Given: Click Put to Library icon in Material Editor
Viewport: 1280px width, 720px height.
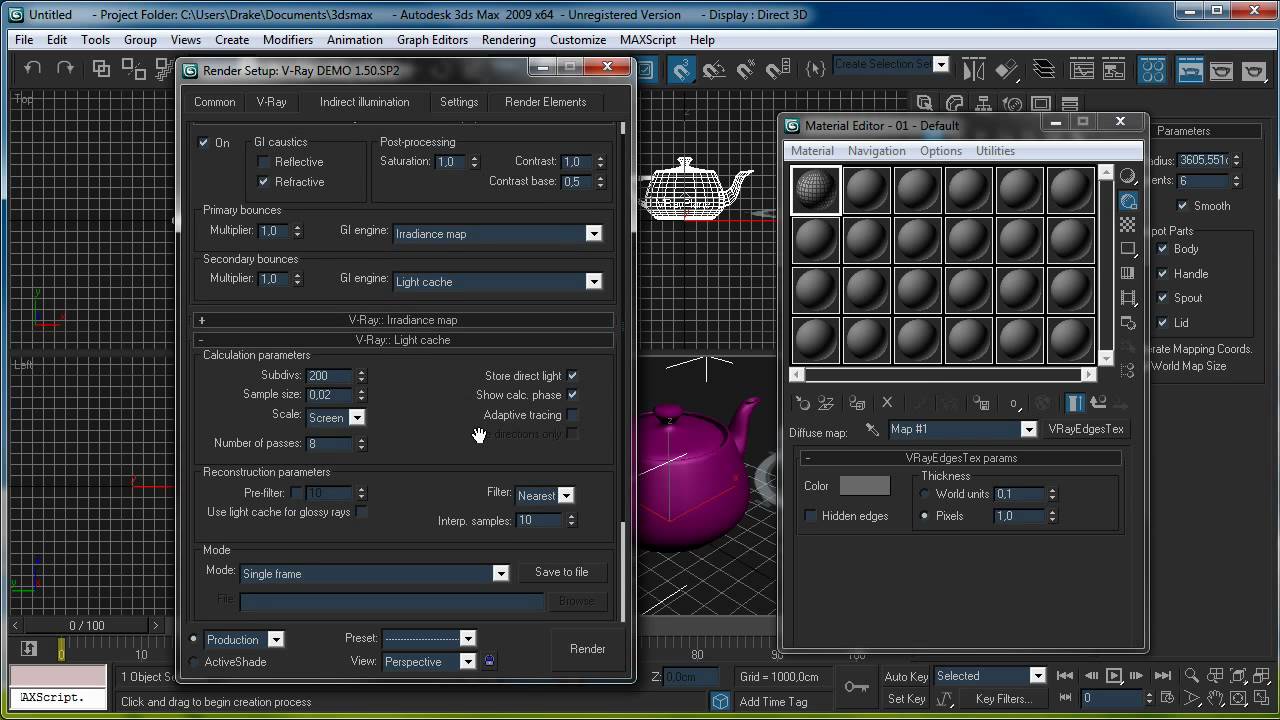Looking at the screenshot, I should pyautogui.click(x=981, y=403).
